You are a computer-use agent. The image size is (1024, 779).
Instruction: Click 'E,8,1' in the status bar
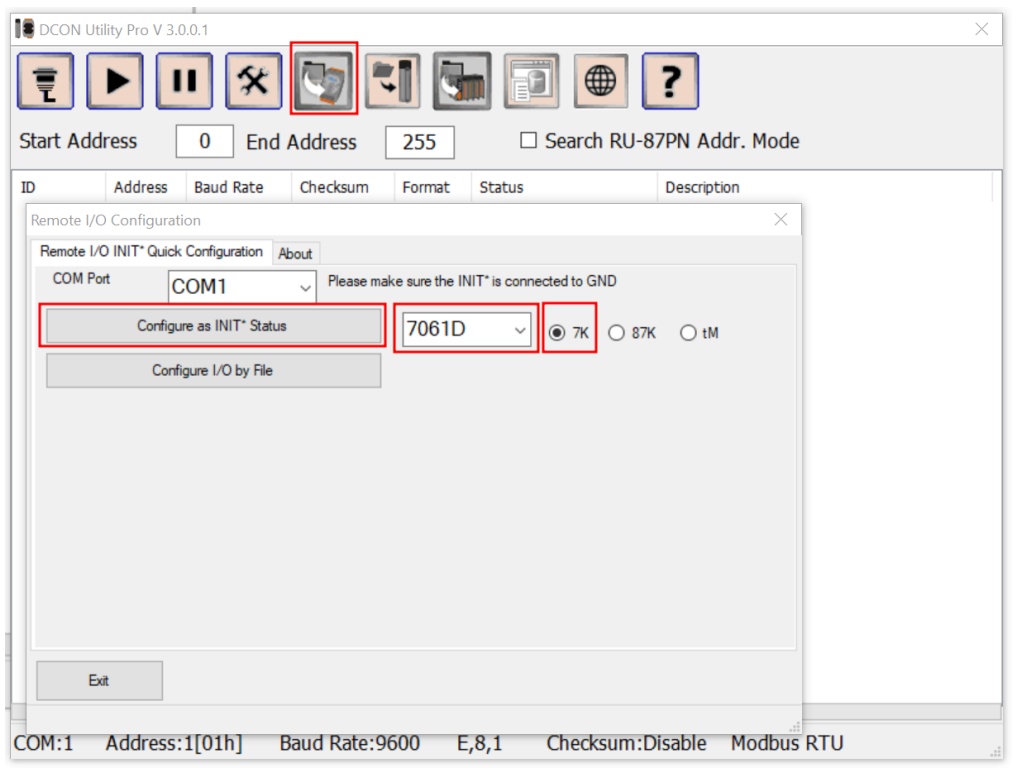[x=479, y=744]
